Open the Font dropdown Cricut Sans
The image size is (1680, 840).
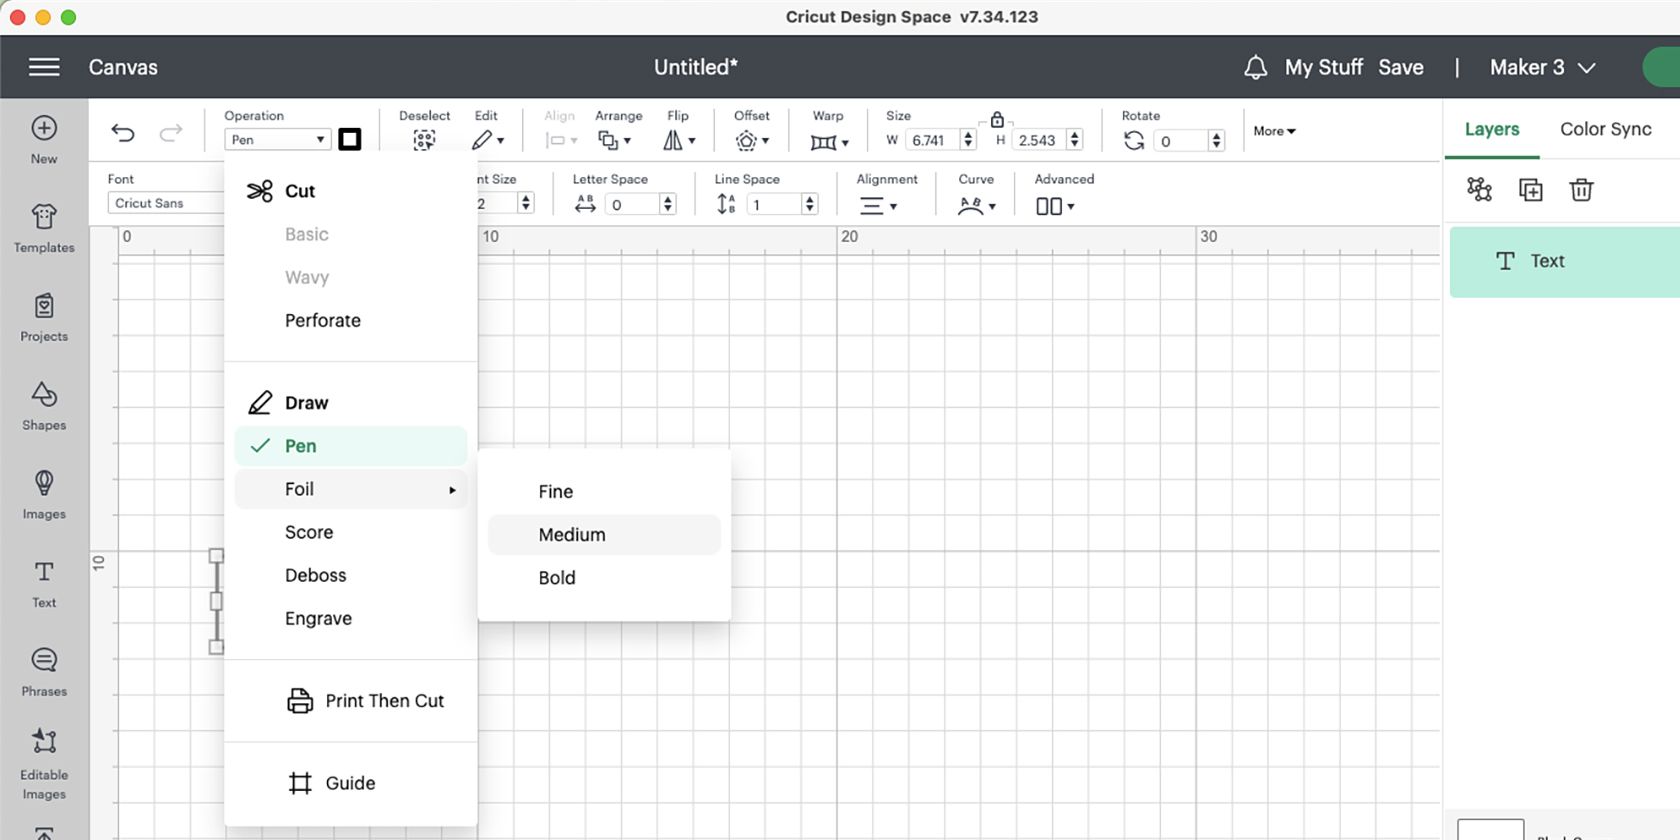pyautogui.click(x=166, y=203)
